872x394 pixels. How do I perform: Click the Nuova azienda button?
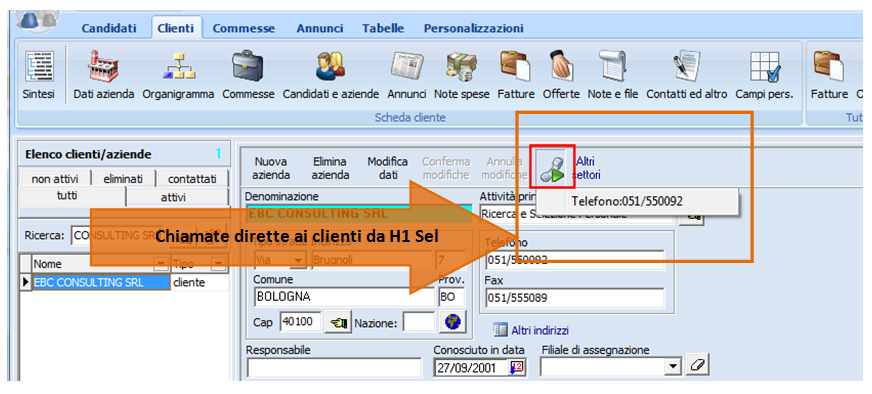(x=271, y=168)
